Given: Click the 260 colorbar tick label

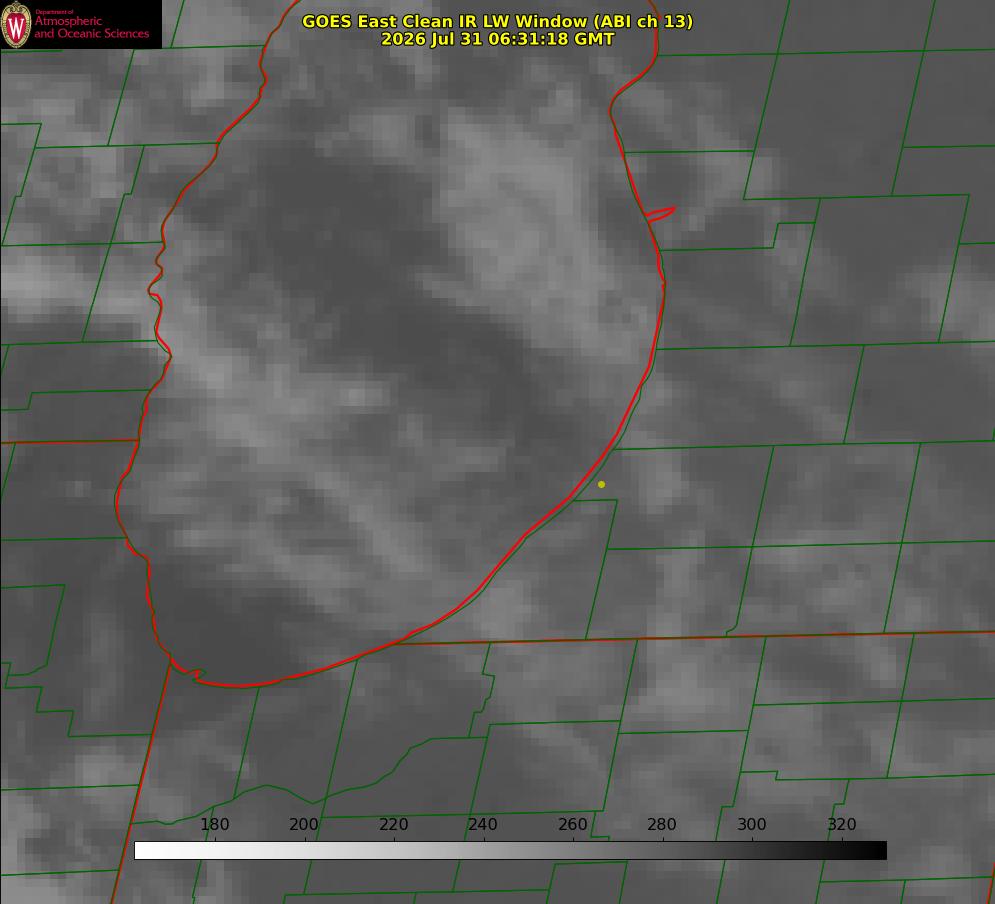Looking at the screenshot, I should coord(572,824).
